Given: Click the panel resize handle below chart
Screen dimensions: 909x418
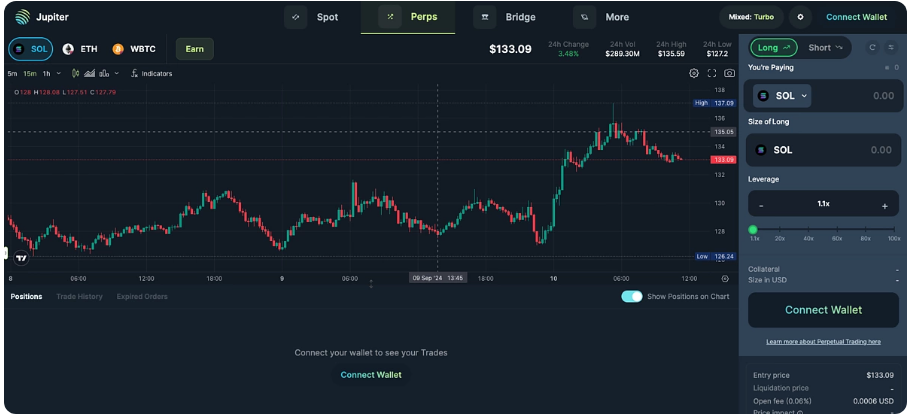Looking at the screenshot, I should coord(371,285).
